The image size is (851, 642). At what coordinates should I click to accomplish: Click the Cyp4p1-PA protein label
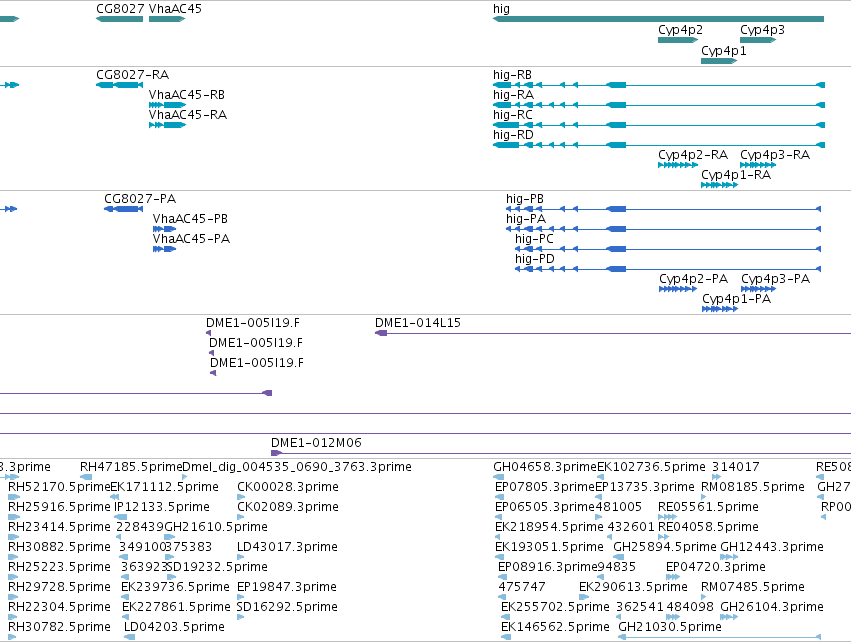(x=736, y=298)
